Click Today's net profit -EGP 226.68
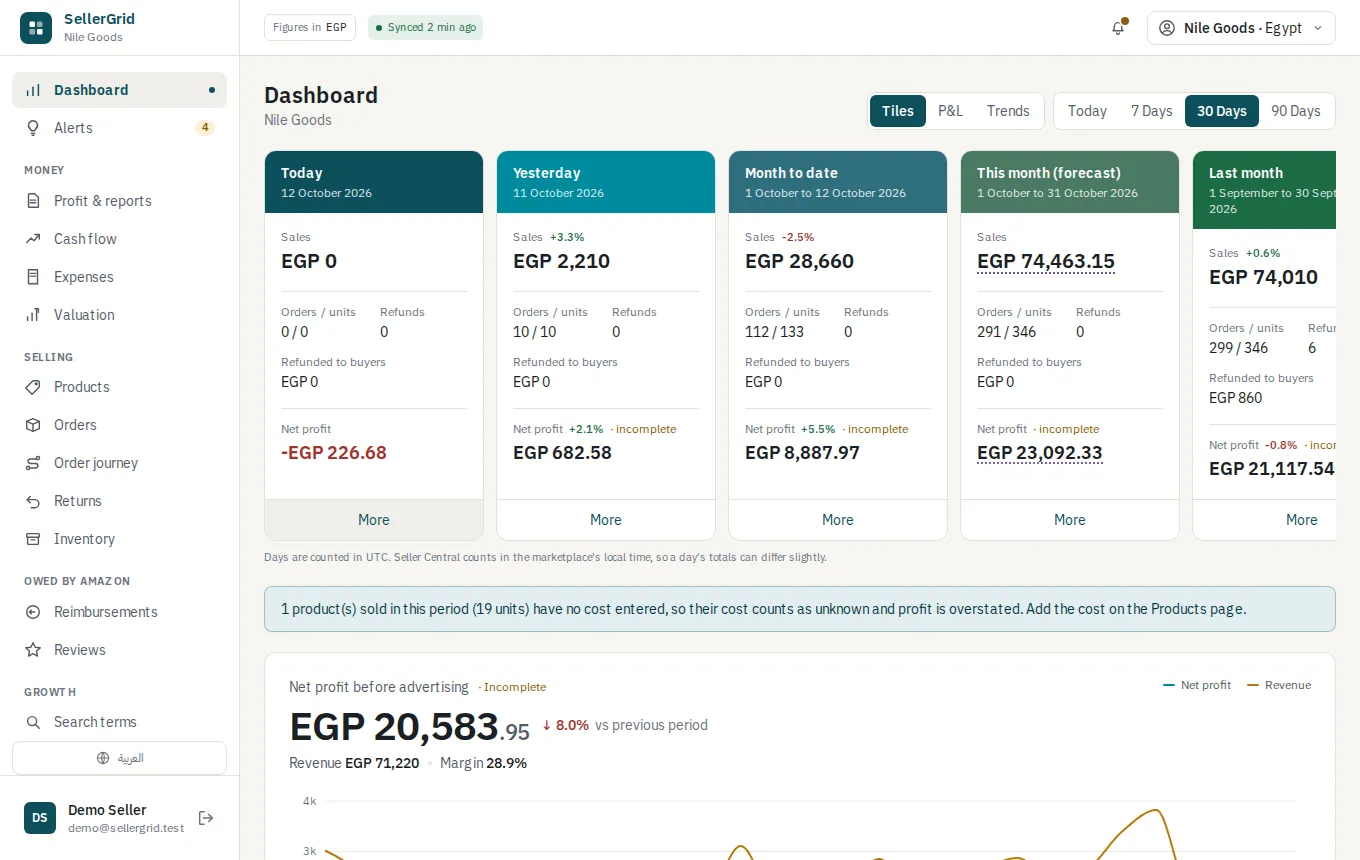Image resolution: width=1360 pixels, height=860 pixels. [334, 453]
